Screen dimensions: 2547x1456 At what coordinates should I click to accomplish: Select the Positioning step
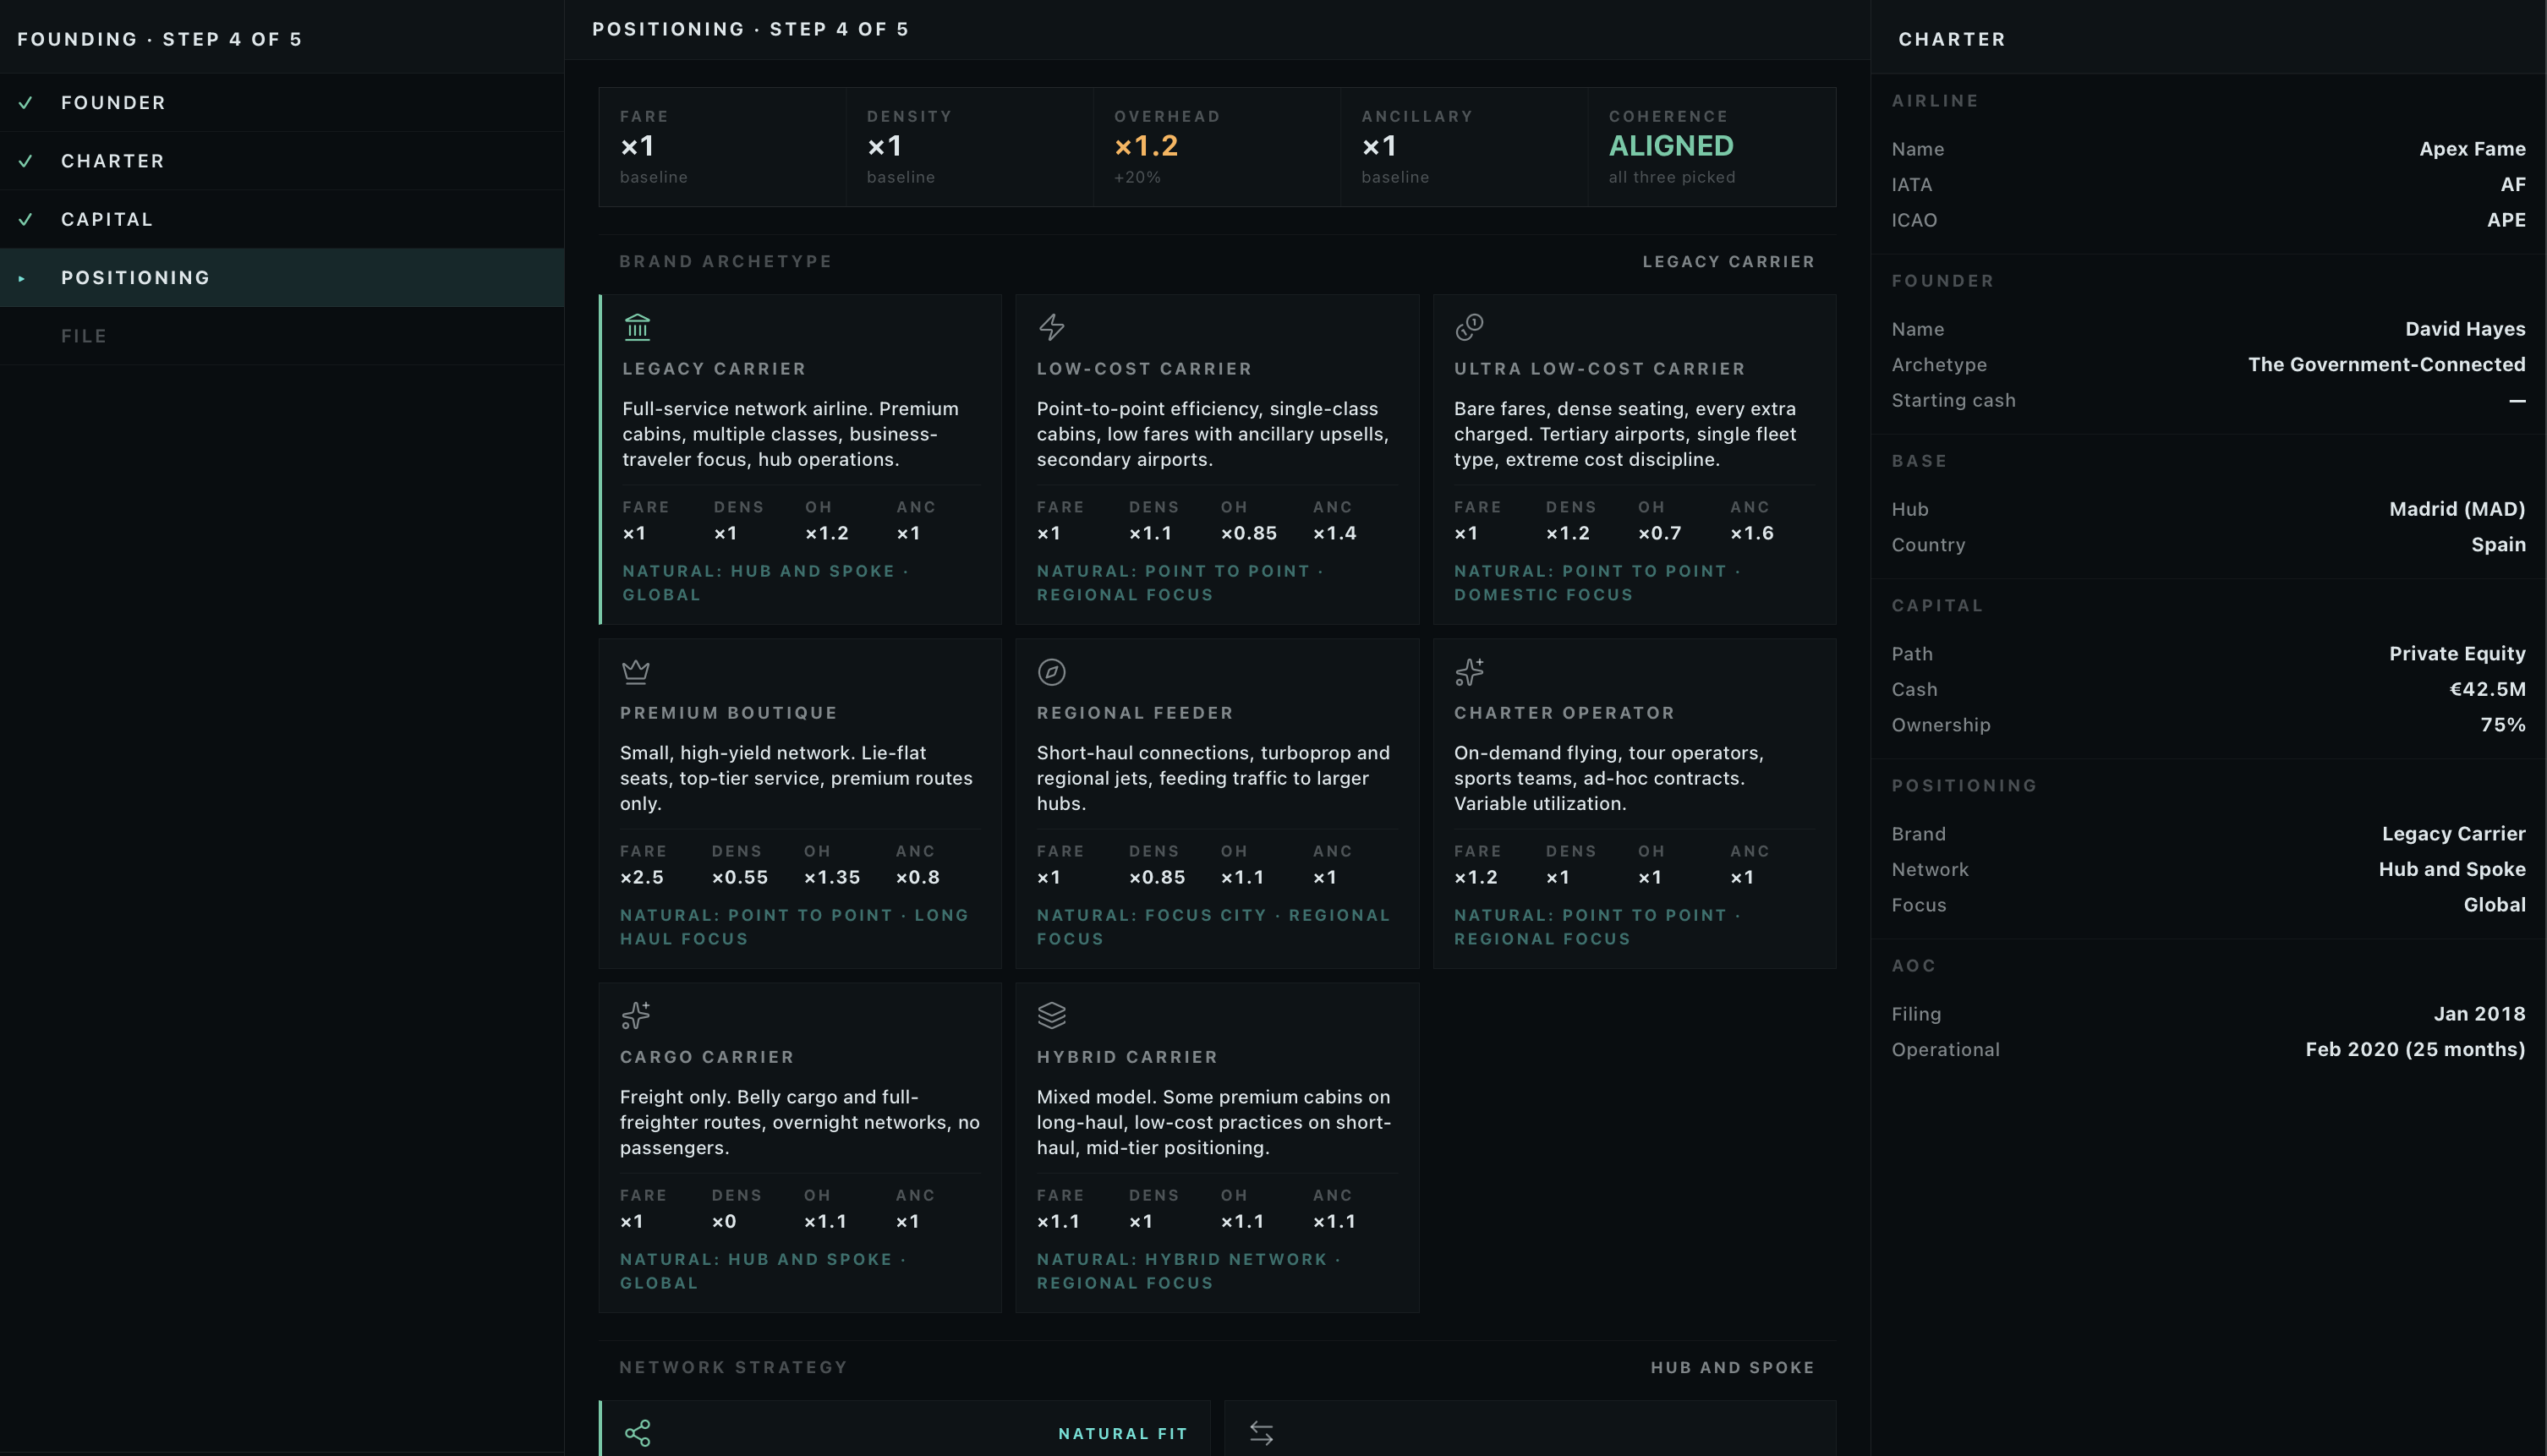tap(282, 278)
